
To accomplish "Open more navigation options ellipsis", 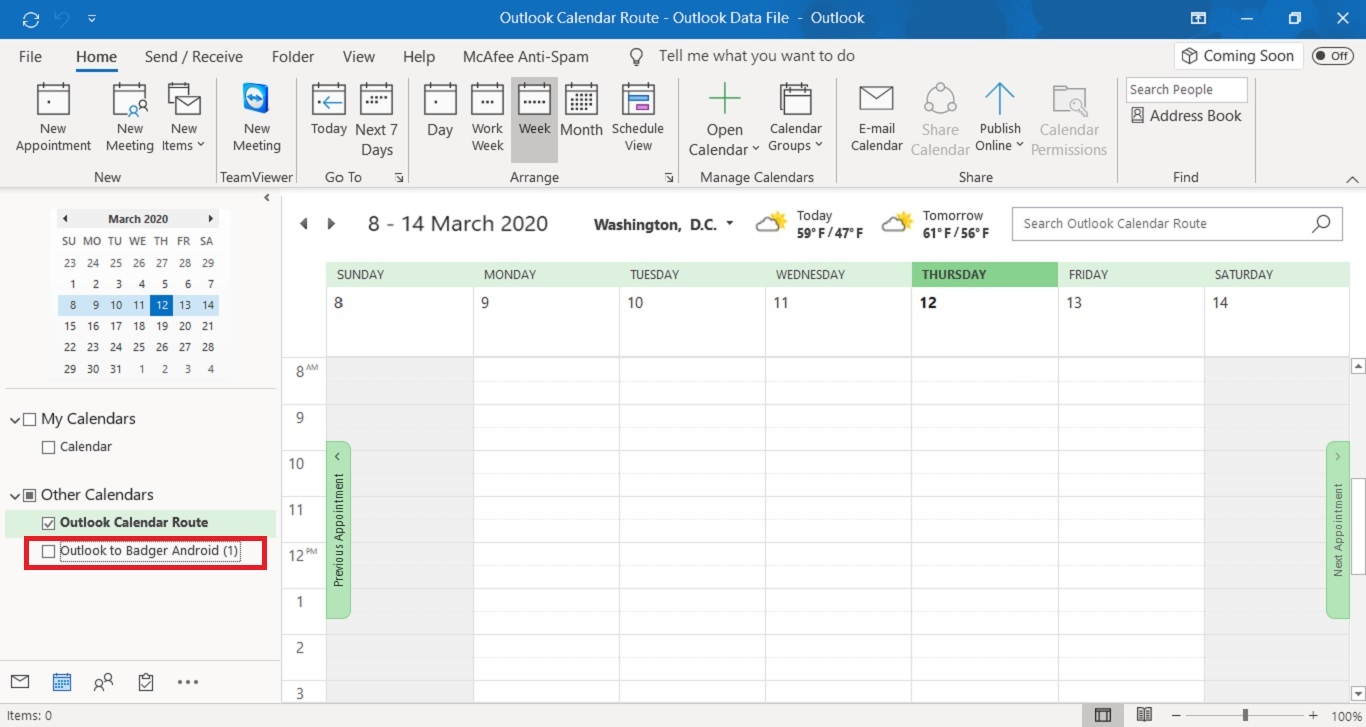I will (x=187, y=682).
